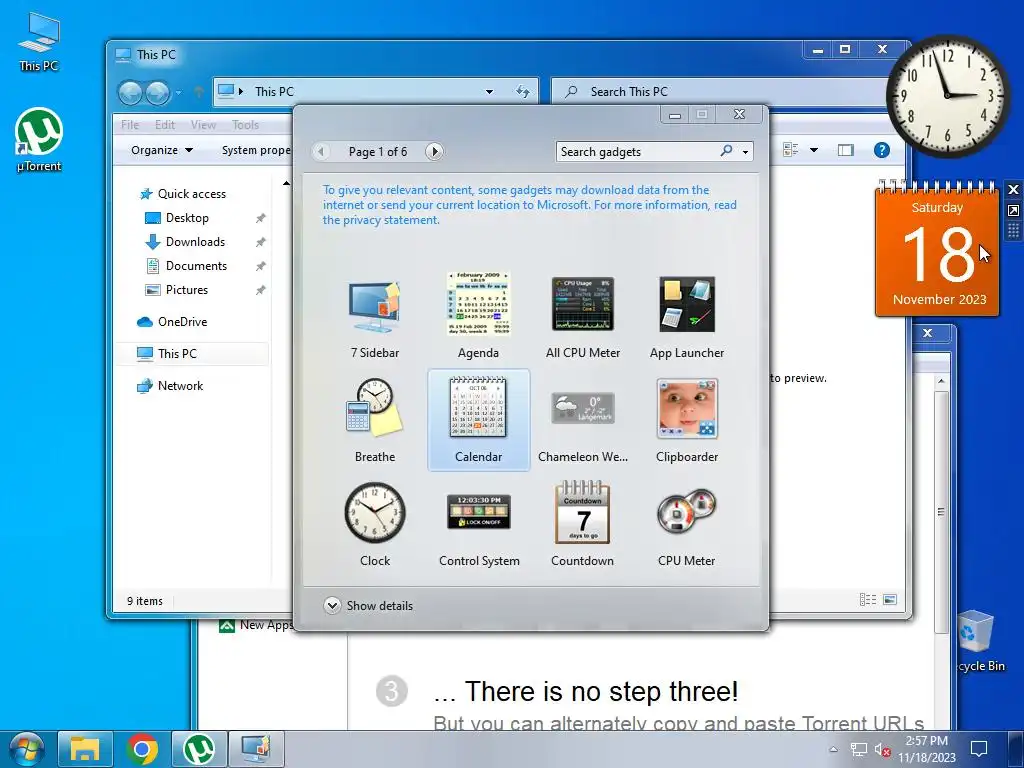Go to previous gadget page
The width and height of the screenshot is (1024, 768).
pos(321,152)
